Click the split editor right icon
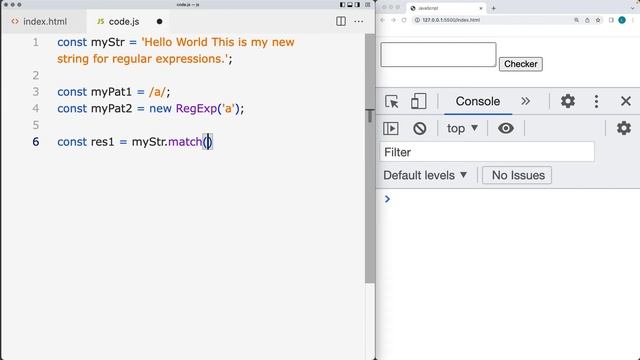640x360 pixels. pyautogui.click(x=341, y=21)
